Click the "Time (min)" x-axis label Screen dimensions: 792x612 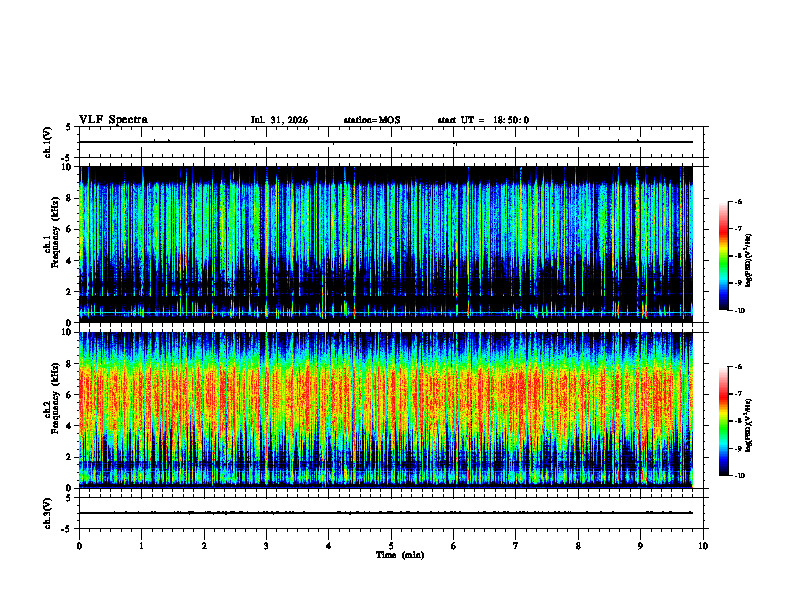point(400,555)
